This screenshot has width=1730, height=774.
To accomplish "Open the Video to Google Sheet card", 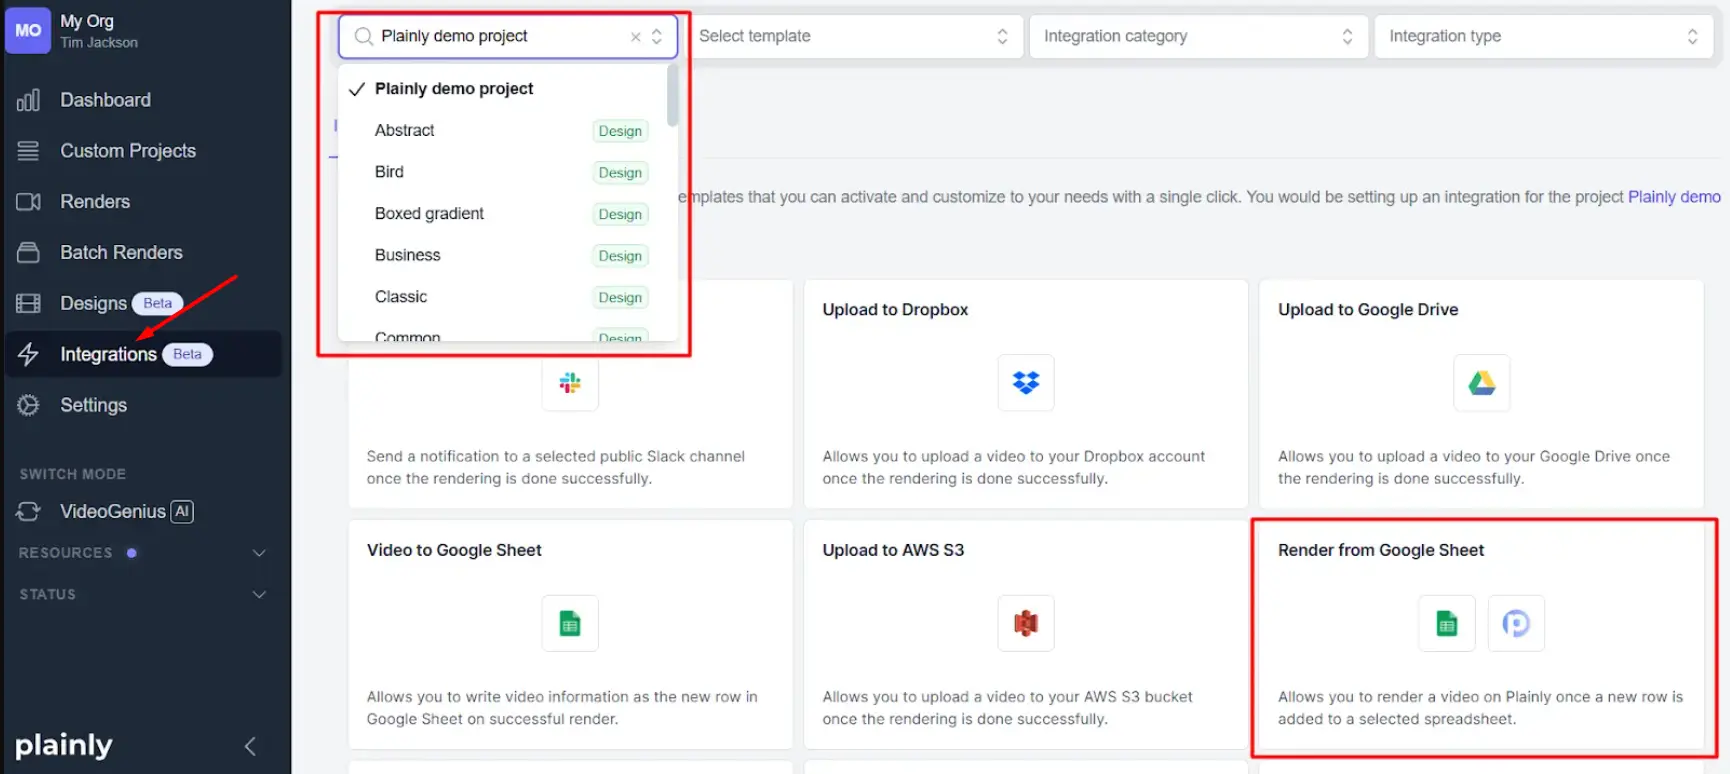I will [x=570, y=634].
